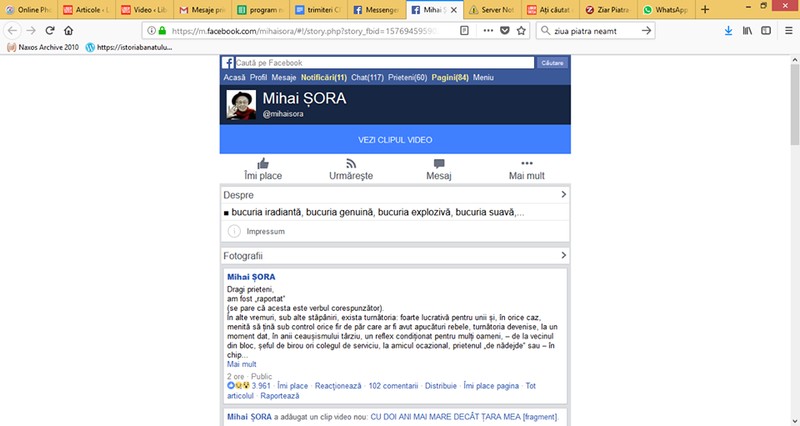
Task: Toggle the sidebar icon in toolbar
Action: click(x=766, y=31)
